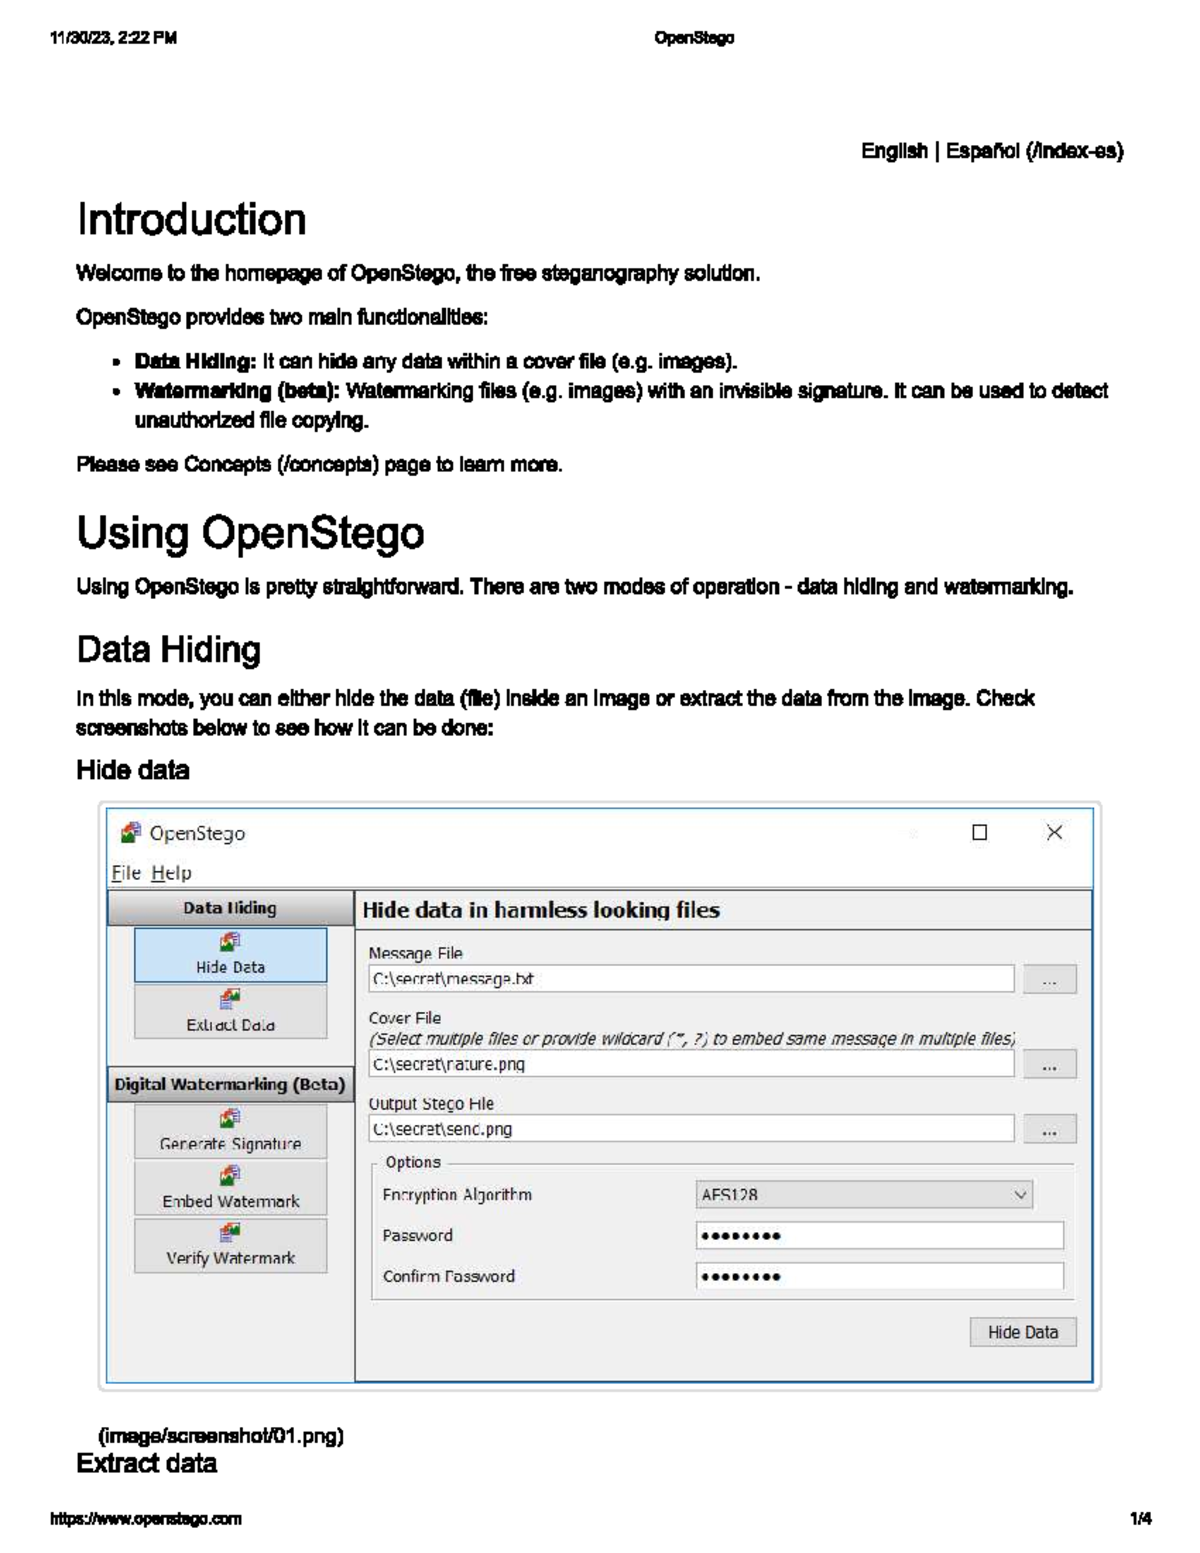Click the Extract data subheading
The width and height of the screenshot is (1200, 1553).
[x=146, y=1463]
